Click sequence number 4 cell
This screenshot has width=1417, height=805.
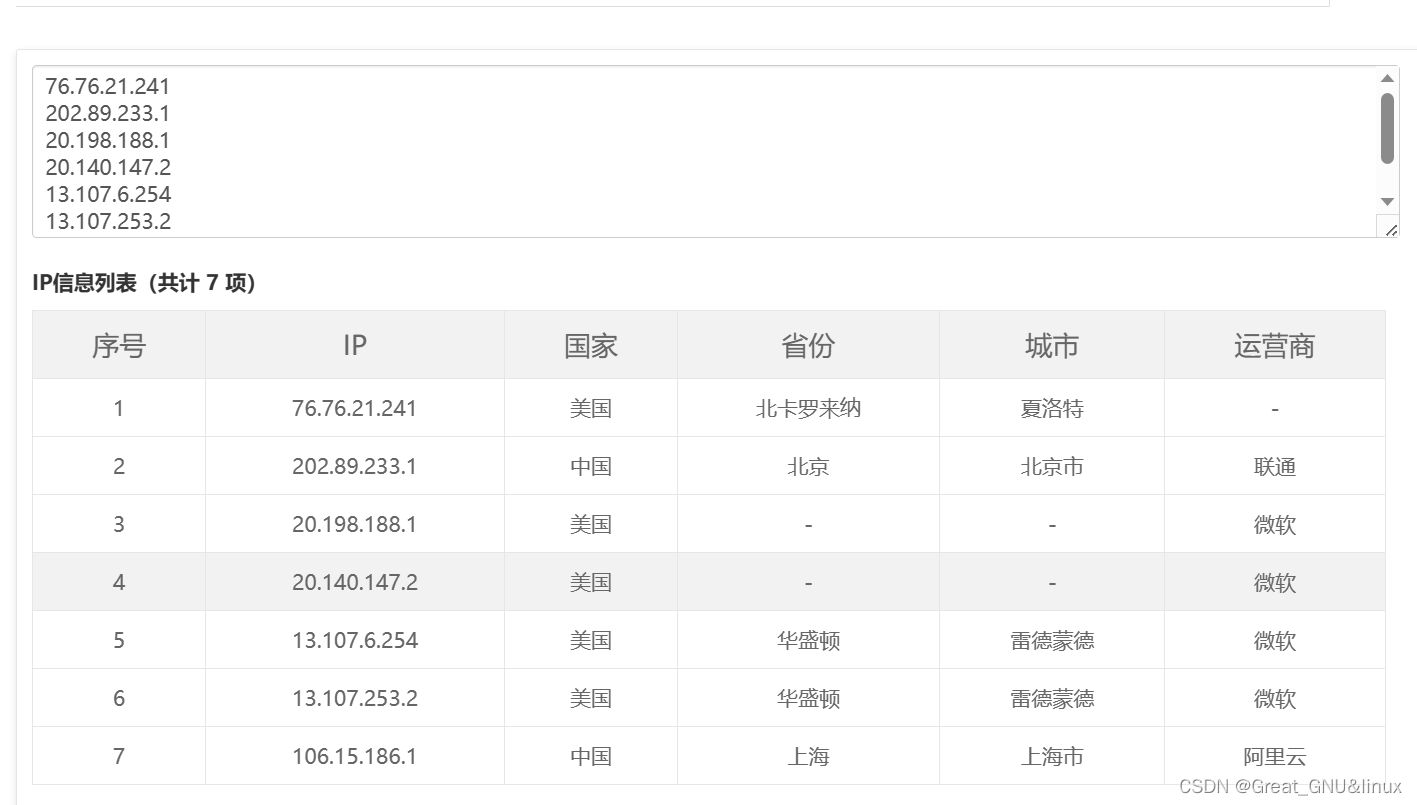click(x=119, y=582)
